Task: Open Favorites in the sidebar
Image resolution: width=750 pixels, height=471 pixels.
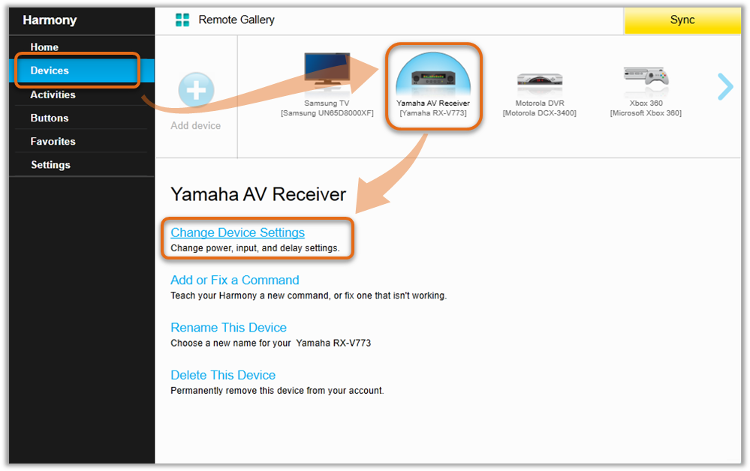Action: [x=53, y=141]
